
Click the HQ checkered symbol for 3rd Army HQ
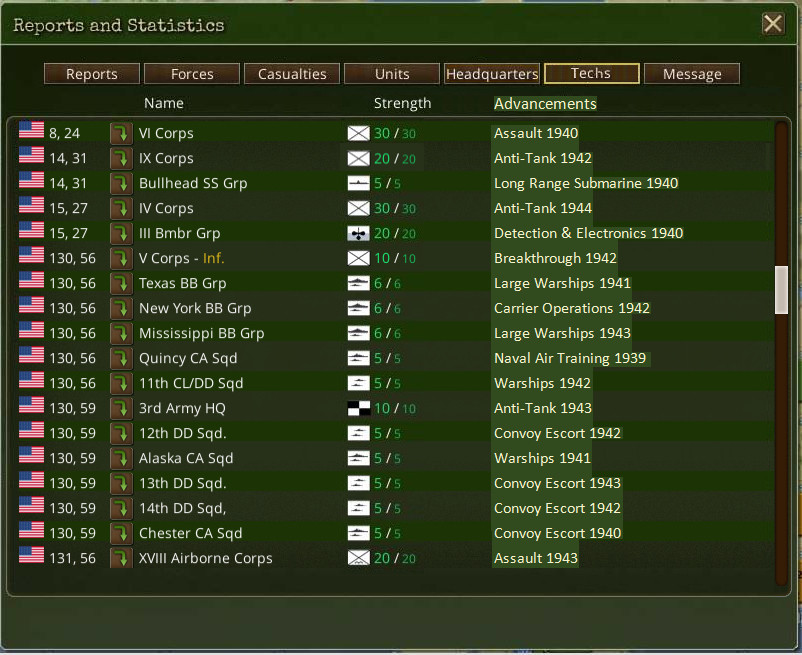coord(359,409)
